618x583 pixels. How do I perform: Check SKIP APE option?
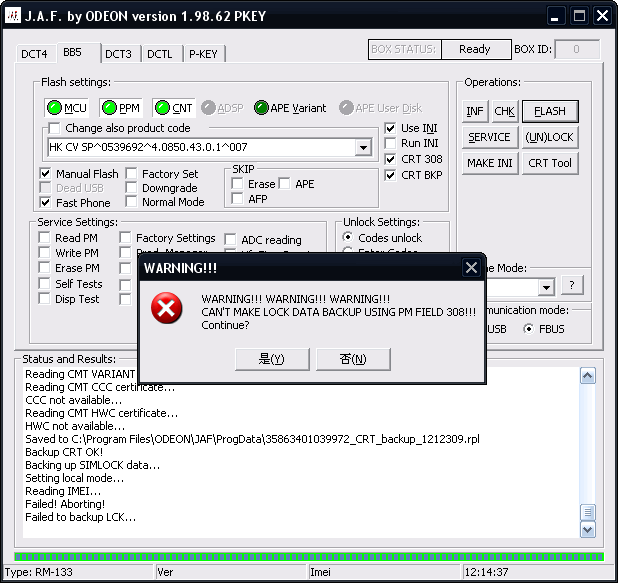tap(285, 184)
